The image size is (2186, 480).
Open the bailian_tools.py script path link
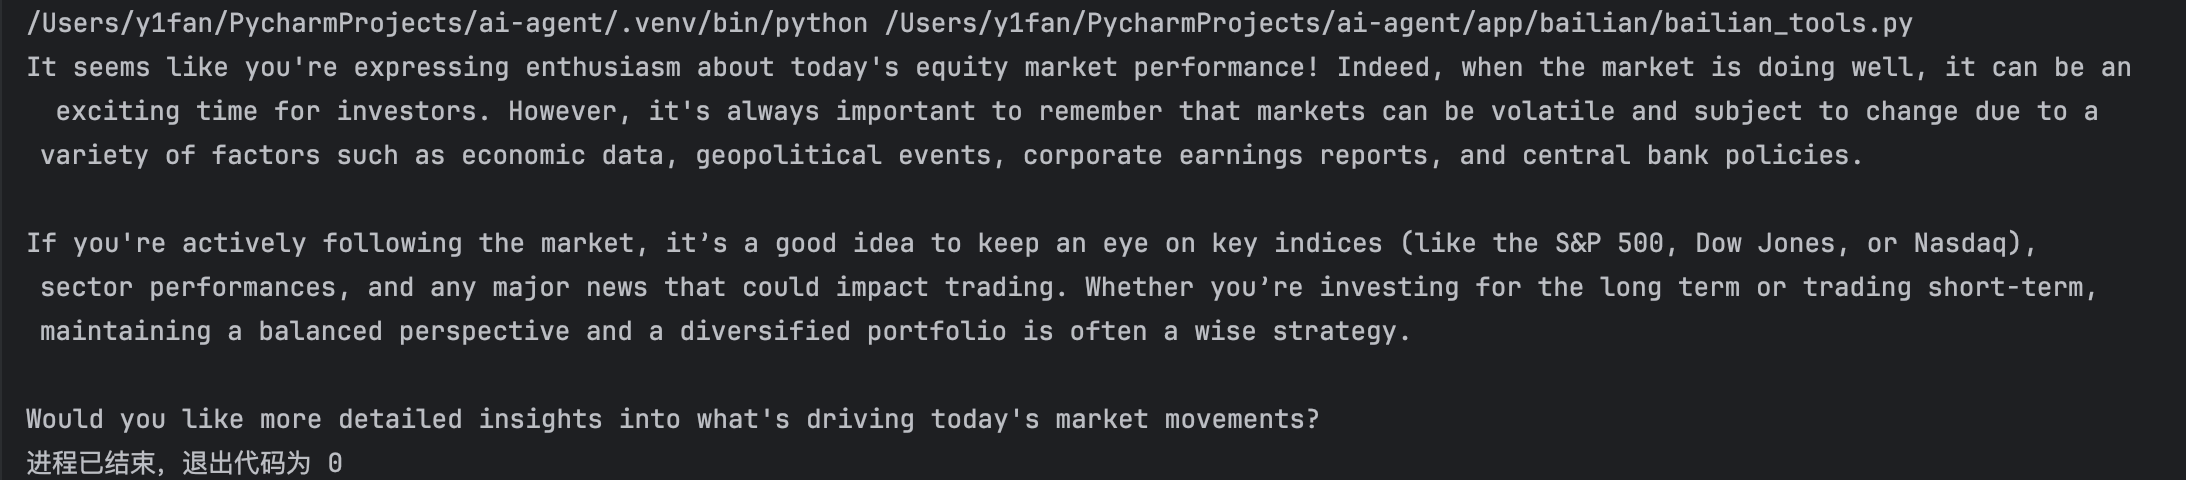(x=1398, y=23)
